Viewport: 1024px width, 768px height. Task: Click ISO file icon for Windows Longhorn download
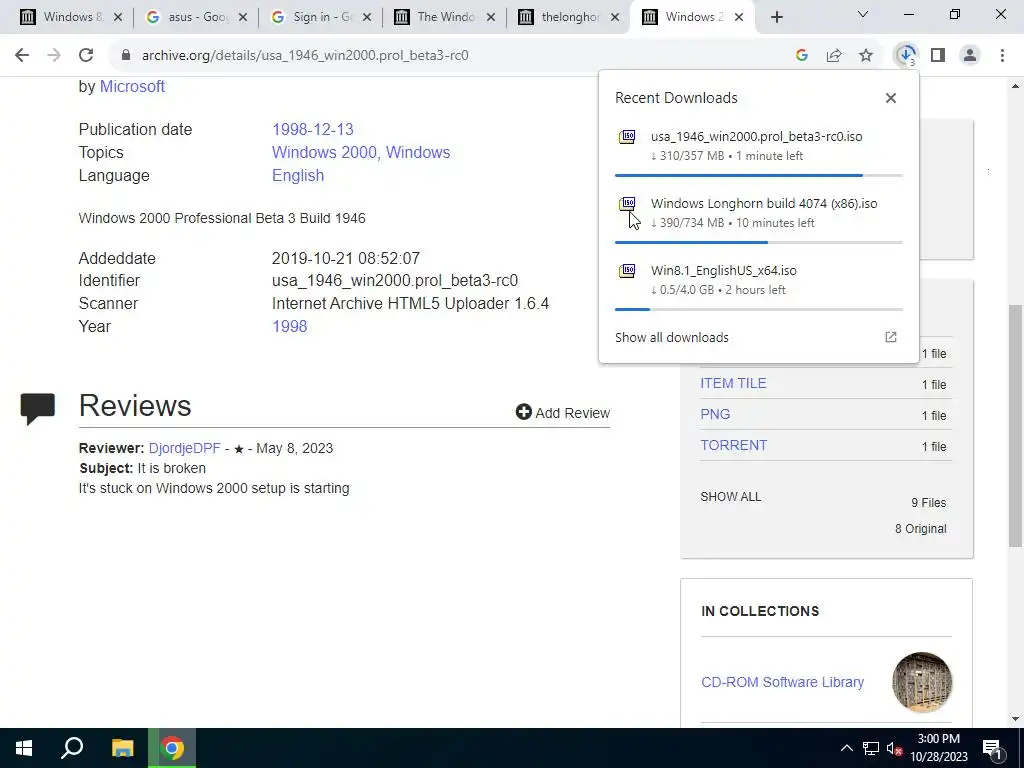pyautogui.click(x=627, y=204)
